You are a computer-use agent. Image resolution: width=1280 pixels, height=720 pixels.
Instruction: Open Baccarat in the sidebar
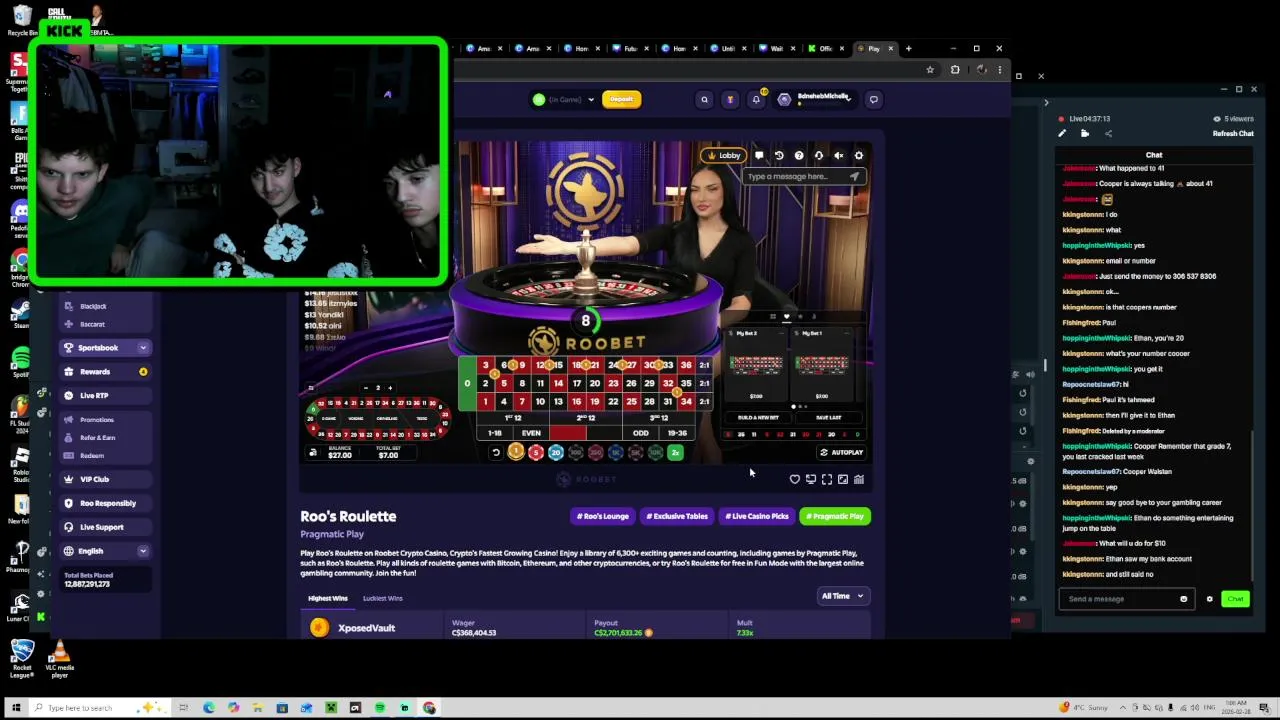(x=92, y=324)
